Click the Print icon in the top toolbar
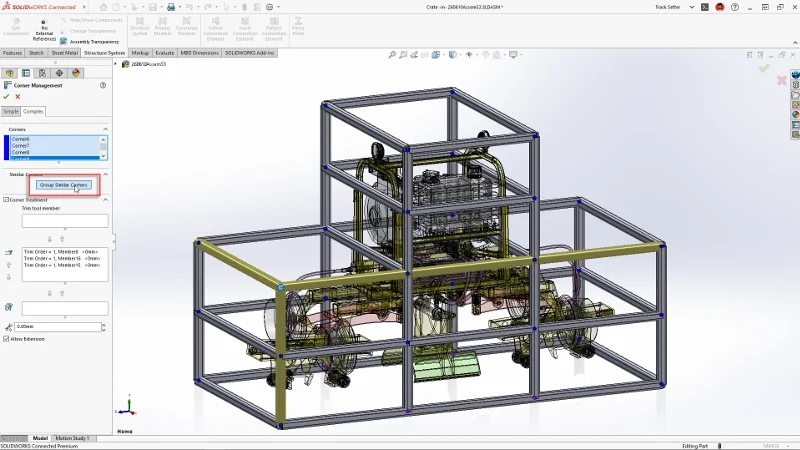The height and width of the screenshot is (450, 800). point(171,6)
